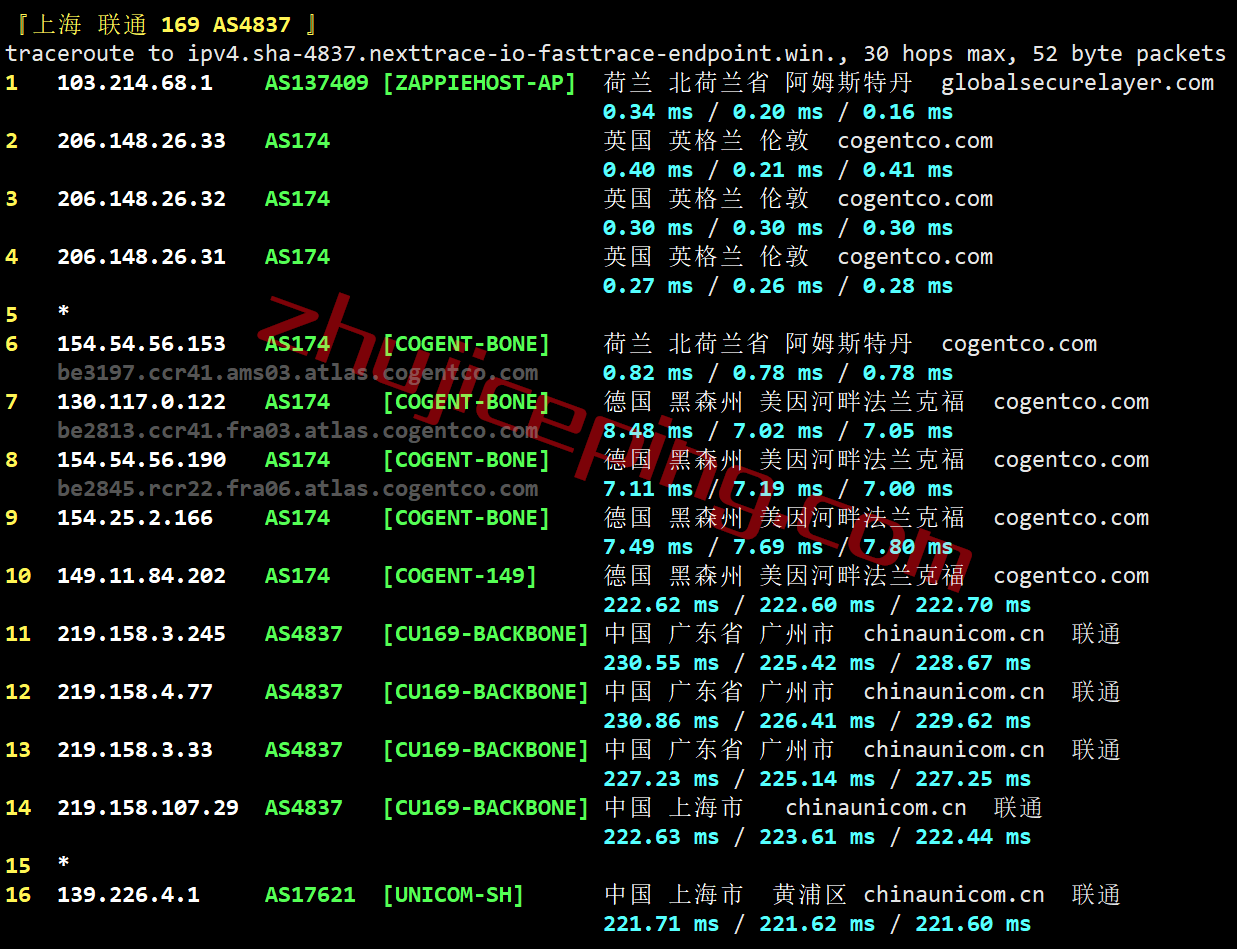Select the [UNICOM-SH] label
This screenshot has width=1237, height=949.
pyautogui.click(x=453, y=895)
